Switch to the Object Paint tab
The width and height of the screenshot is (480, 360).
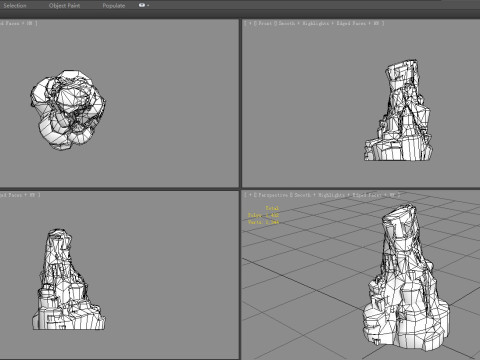(x=64, y=5)
